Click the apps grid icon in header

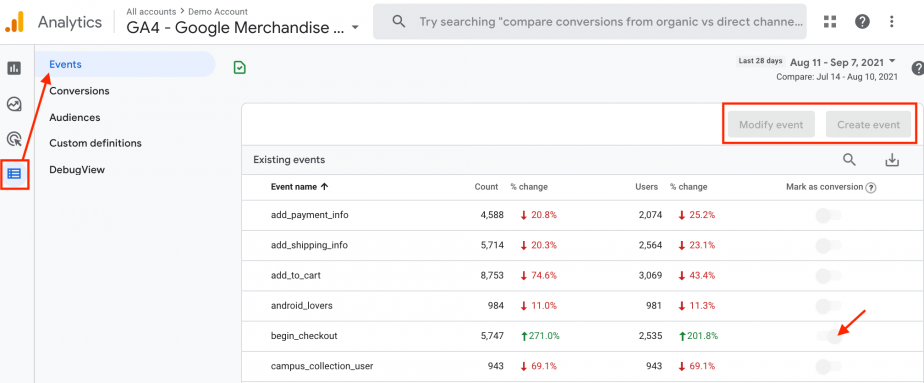830,22
